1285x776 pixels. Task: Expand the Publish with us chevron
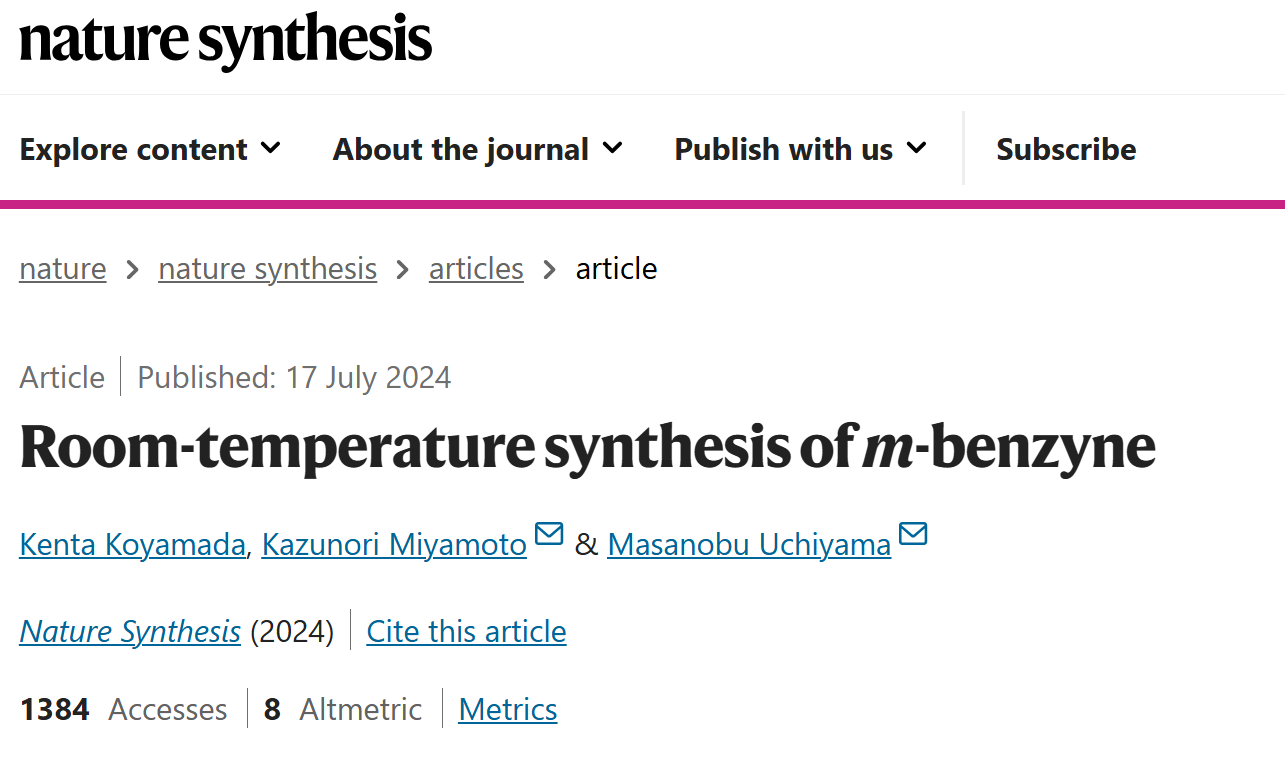coord(917,149)
